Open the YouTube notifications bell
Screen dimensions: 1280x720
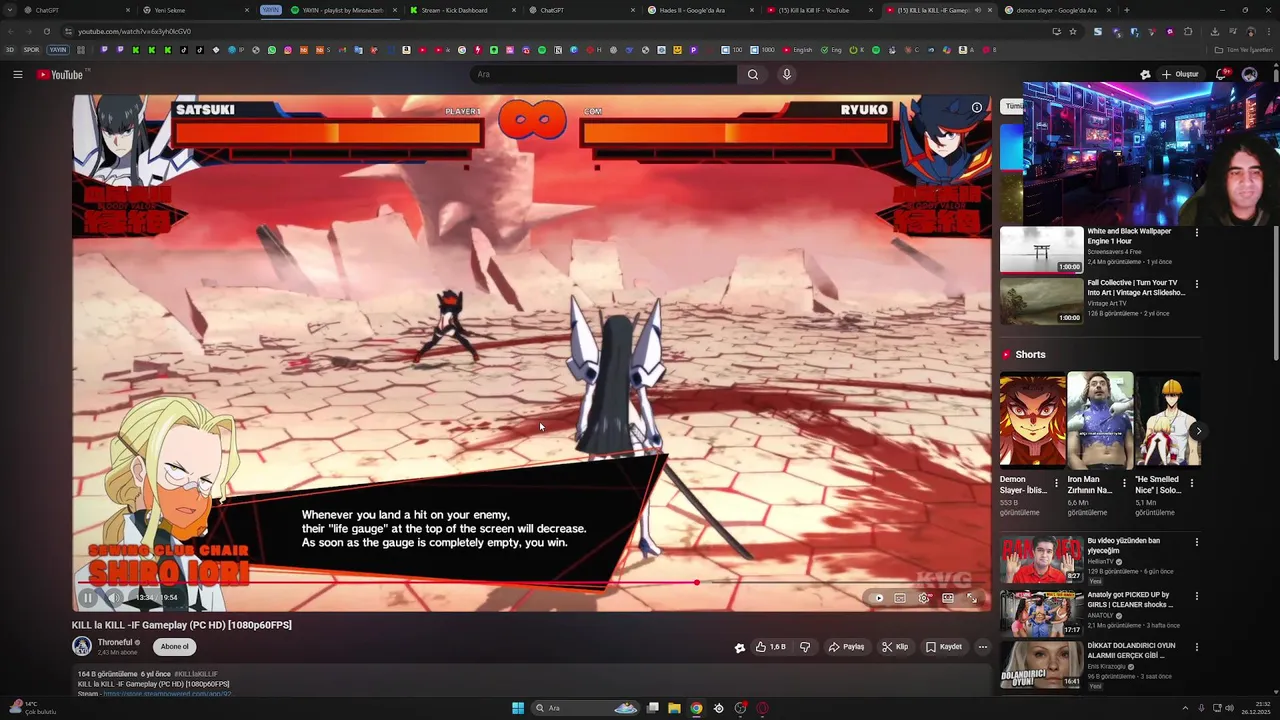coord(1221,74)
